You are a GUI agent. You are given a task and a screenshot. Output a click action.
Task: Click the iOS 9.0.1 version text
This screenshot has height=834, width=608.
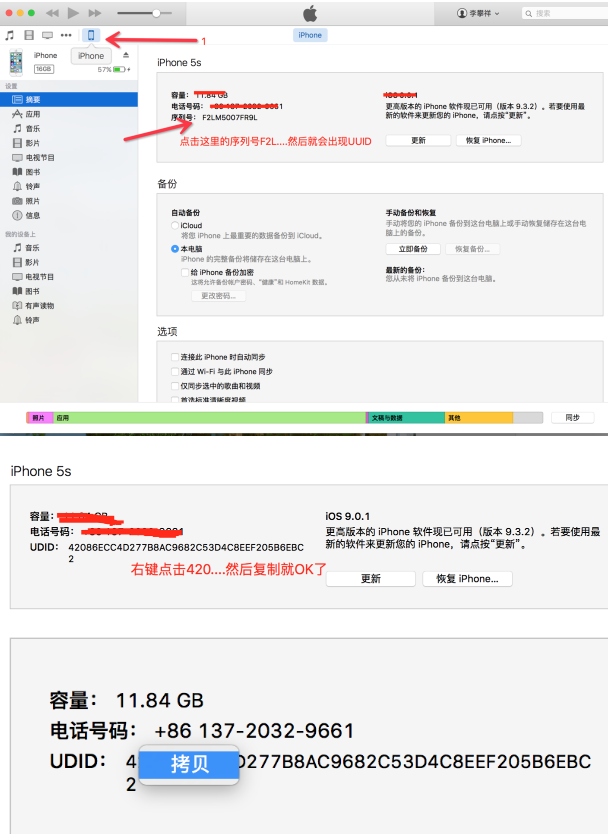pos(347,516)
